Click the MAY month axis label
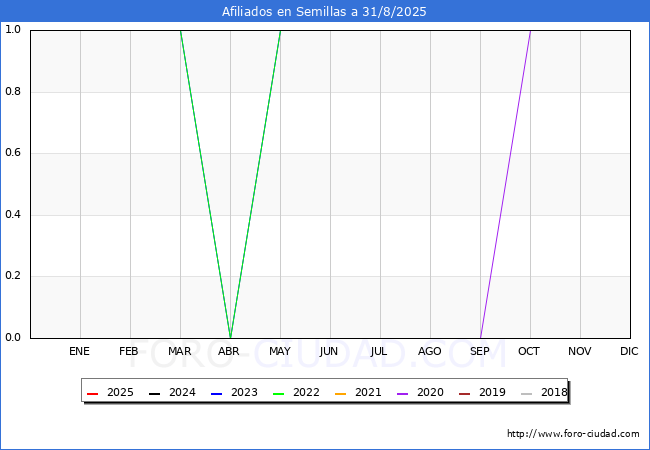This screenshot has height=450, width=650. (x=280, y=351)
